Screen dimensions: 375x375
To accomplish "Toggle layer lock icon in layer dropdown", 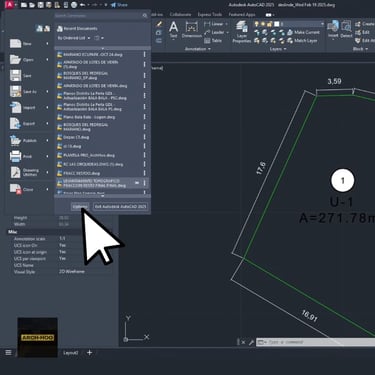I will pyautogui.click(x=269, y=24).
